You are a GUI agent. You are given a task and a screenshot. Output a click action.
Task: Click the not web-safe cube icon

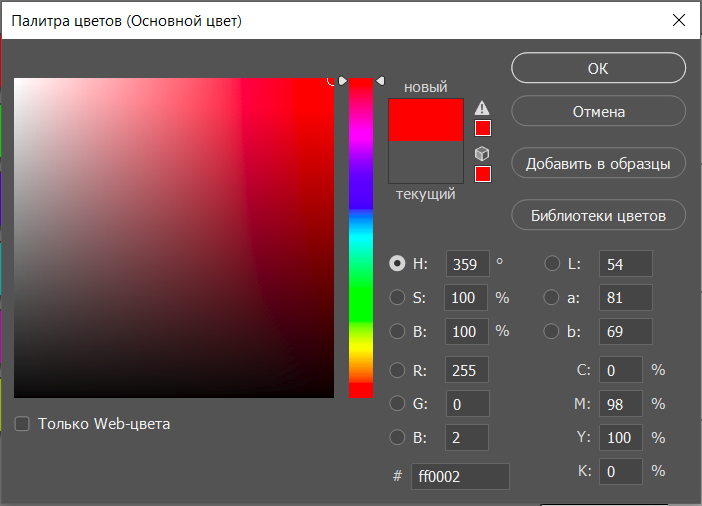(x=483, y=153)
